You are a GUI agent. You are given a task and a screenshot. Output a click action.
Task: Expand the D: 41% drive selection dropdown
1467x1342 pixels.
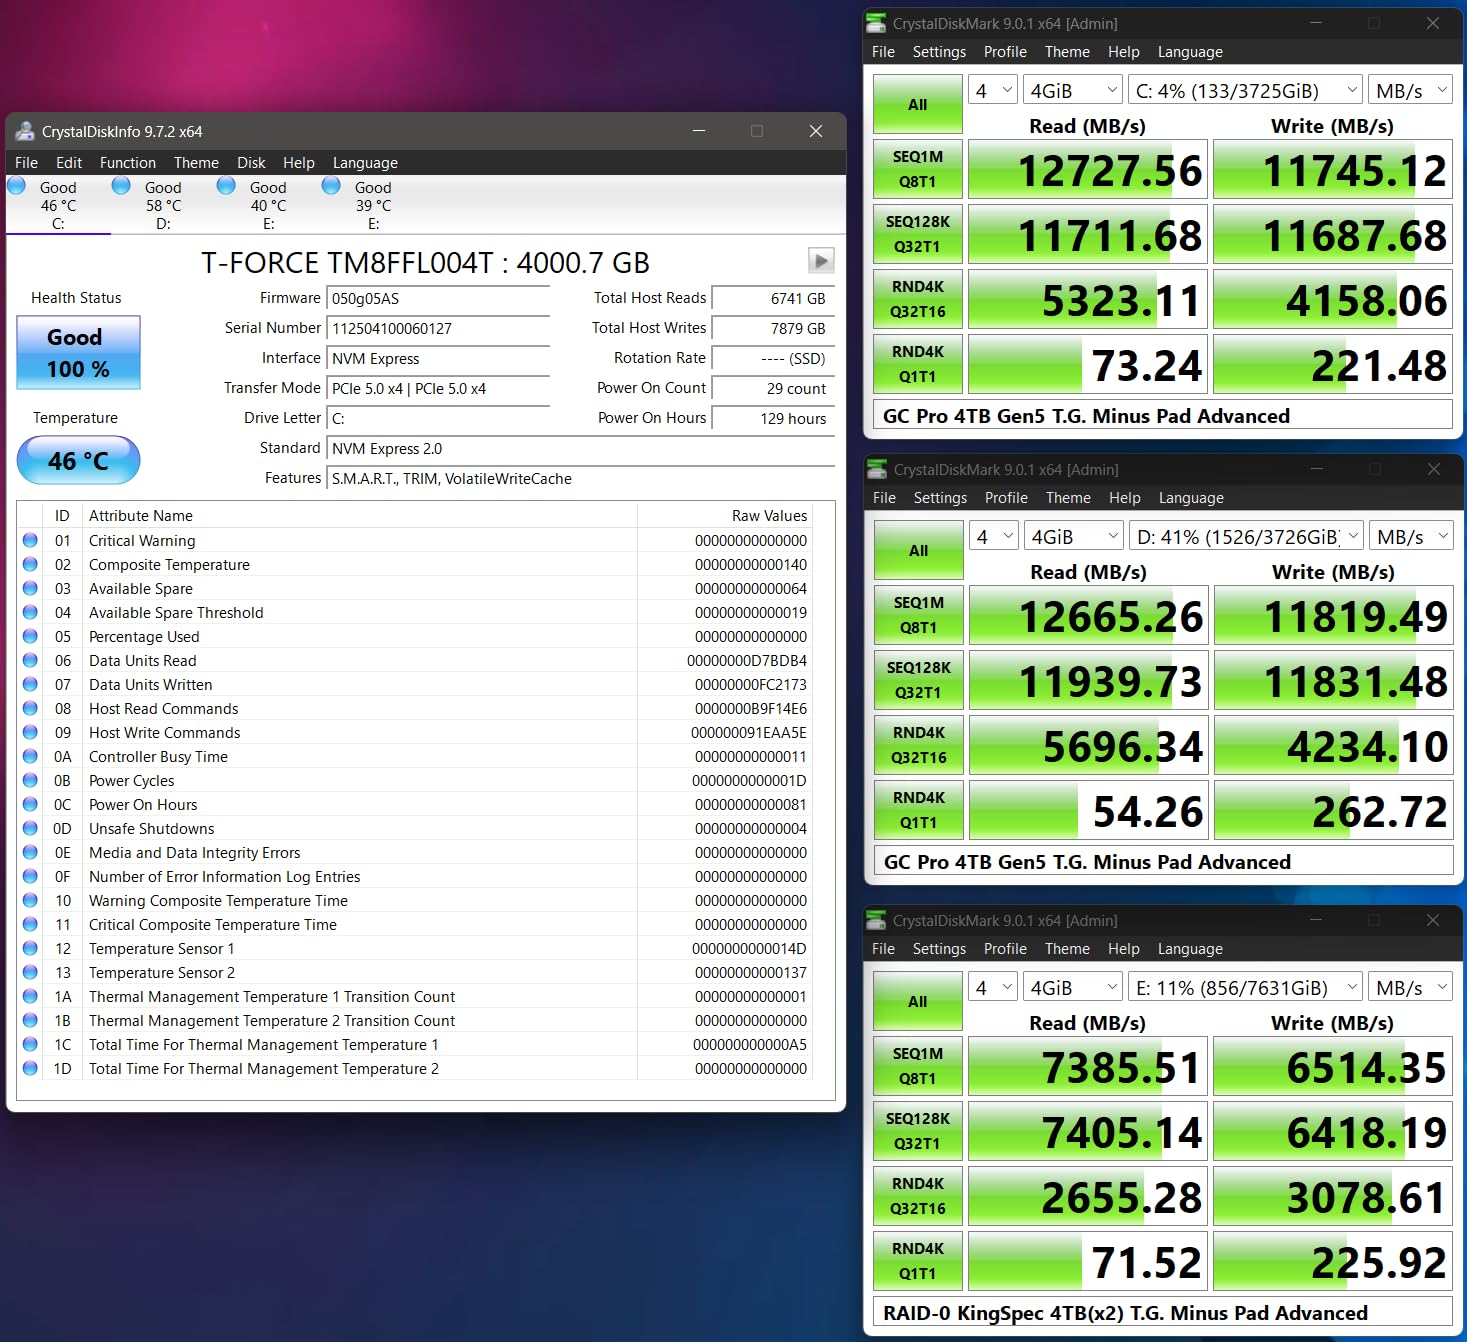(1247, 537)
